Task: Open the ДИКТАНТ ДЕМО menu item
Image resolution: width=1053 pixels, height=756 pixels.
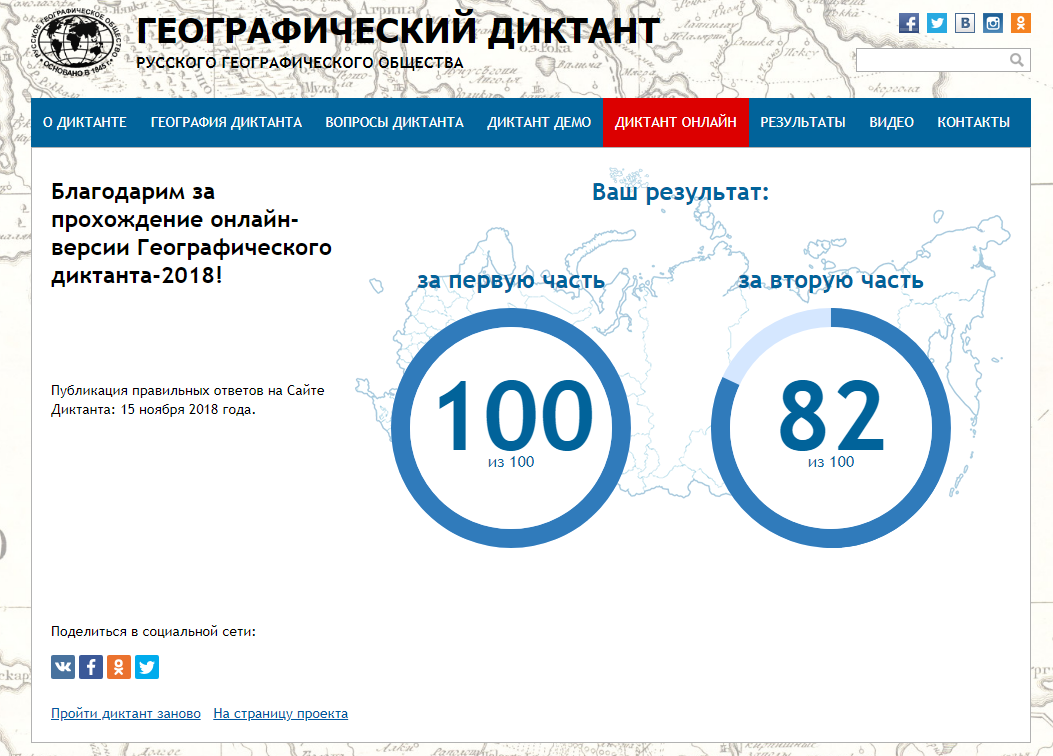Action: (539, 122)
